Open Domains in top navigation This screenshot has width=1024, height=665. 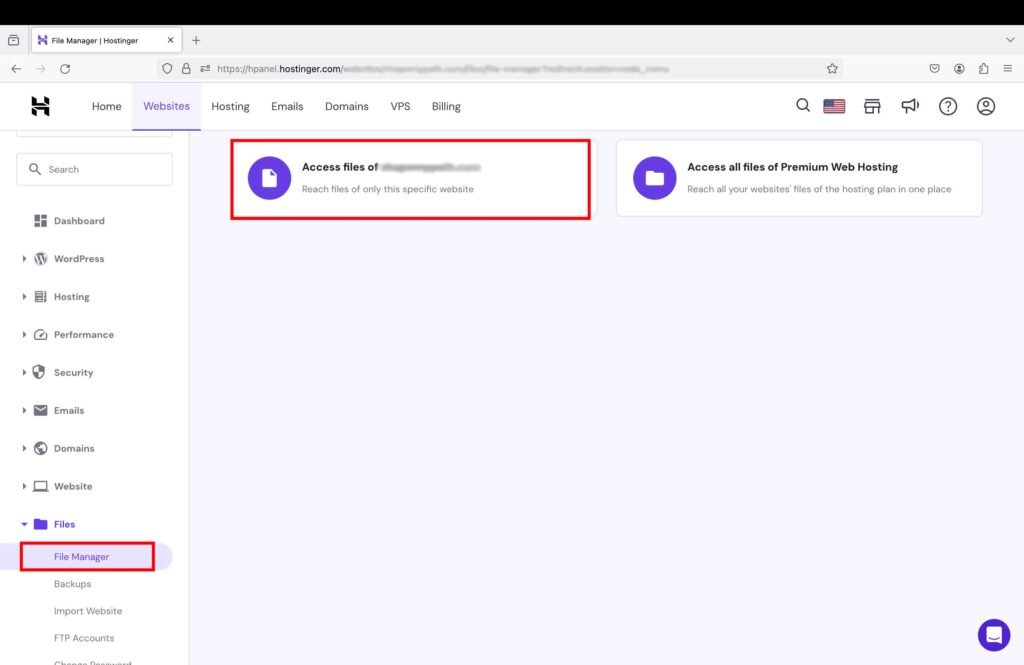pyautogui.click(x=346, y=106)
